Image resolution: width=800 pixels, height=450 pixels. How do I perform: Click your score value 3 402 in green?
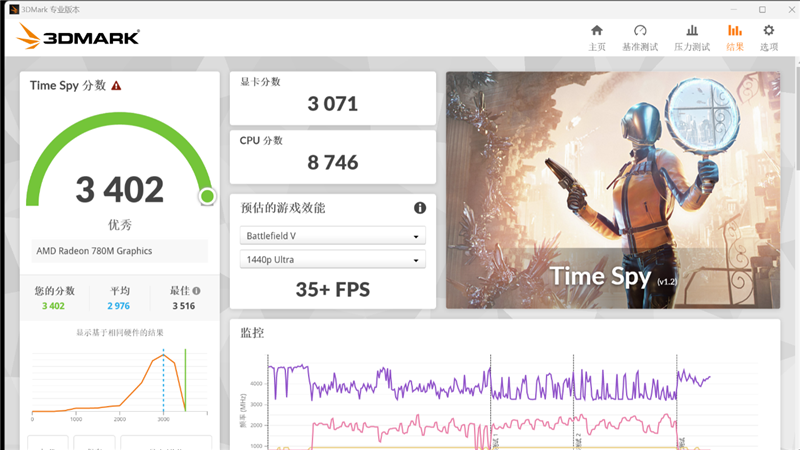(x=53, y=306)
